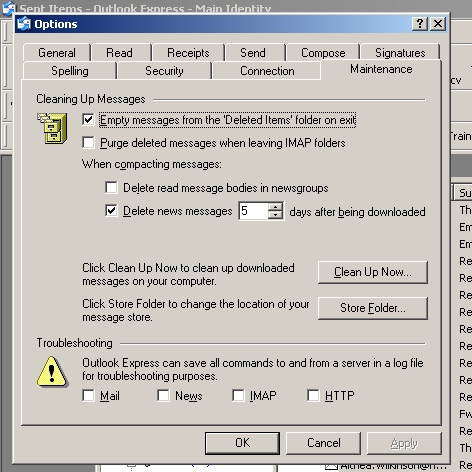Click the Options dialog title bar icon
The image size is (472, 472).
click(x=24, y=24)
